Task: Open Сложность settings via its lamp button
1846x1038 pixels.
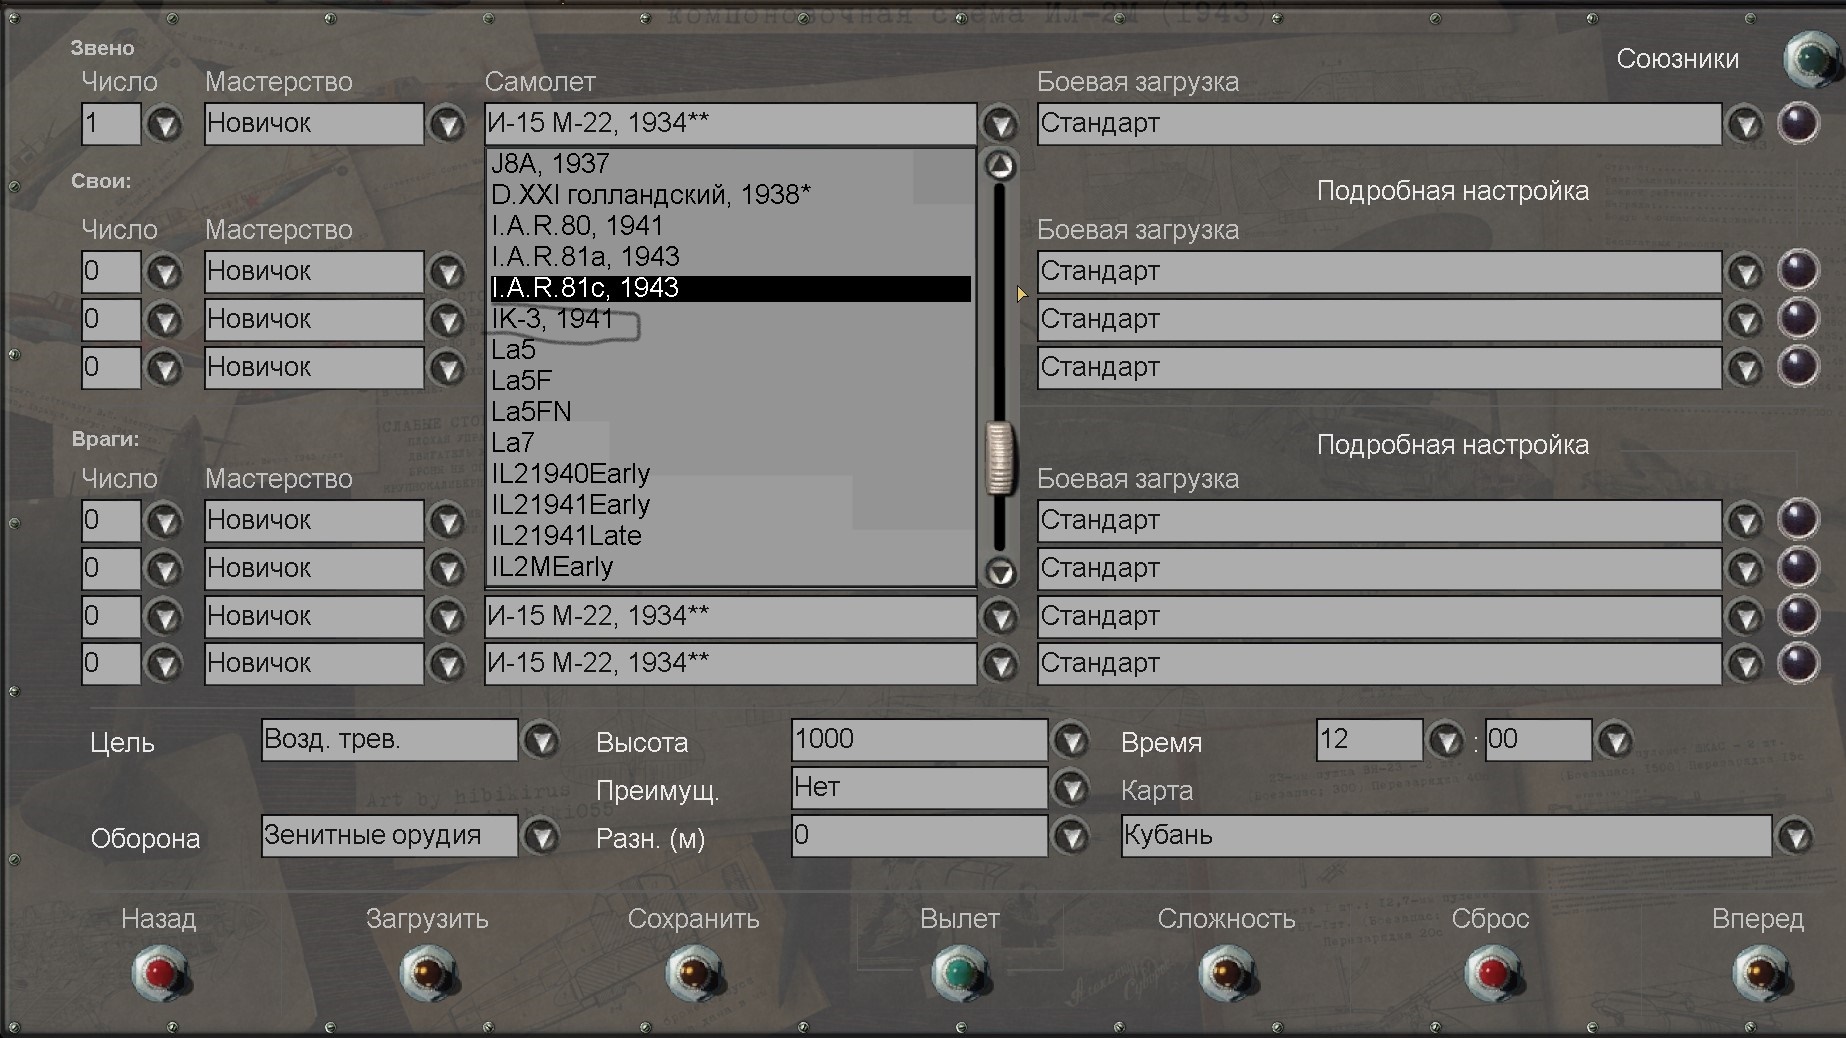Action: tap(1227, 973)
